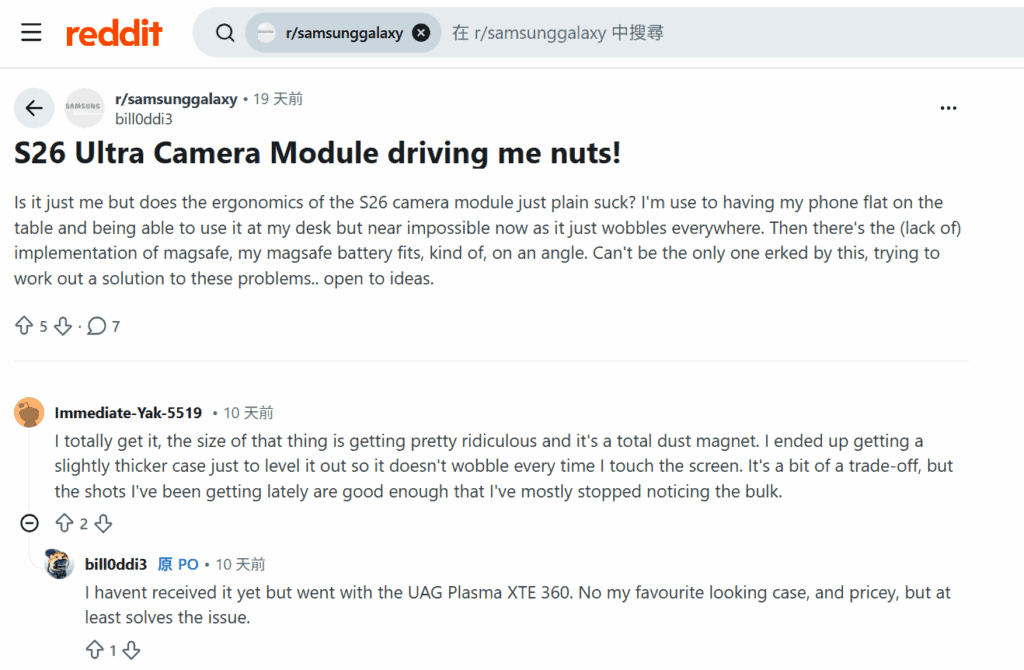
Task: Focus the search r/samsunggalaxy input field
Action: pos(731,33)
